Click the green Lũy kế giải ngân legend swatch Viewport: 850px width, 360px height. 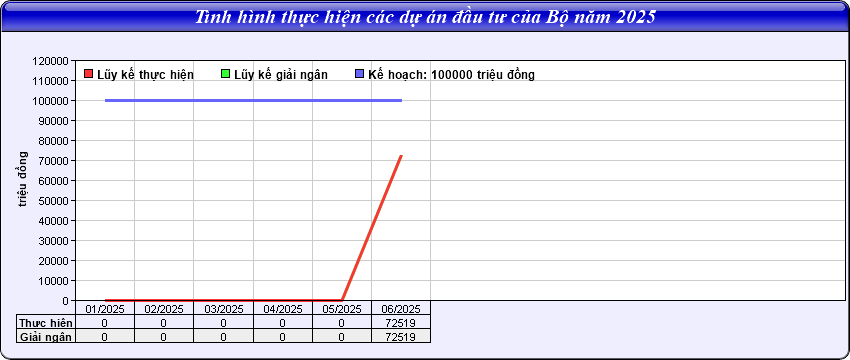(226, 74)
